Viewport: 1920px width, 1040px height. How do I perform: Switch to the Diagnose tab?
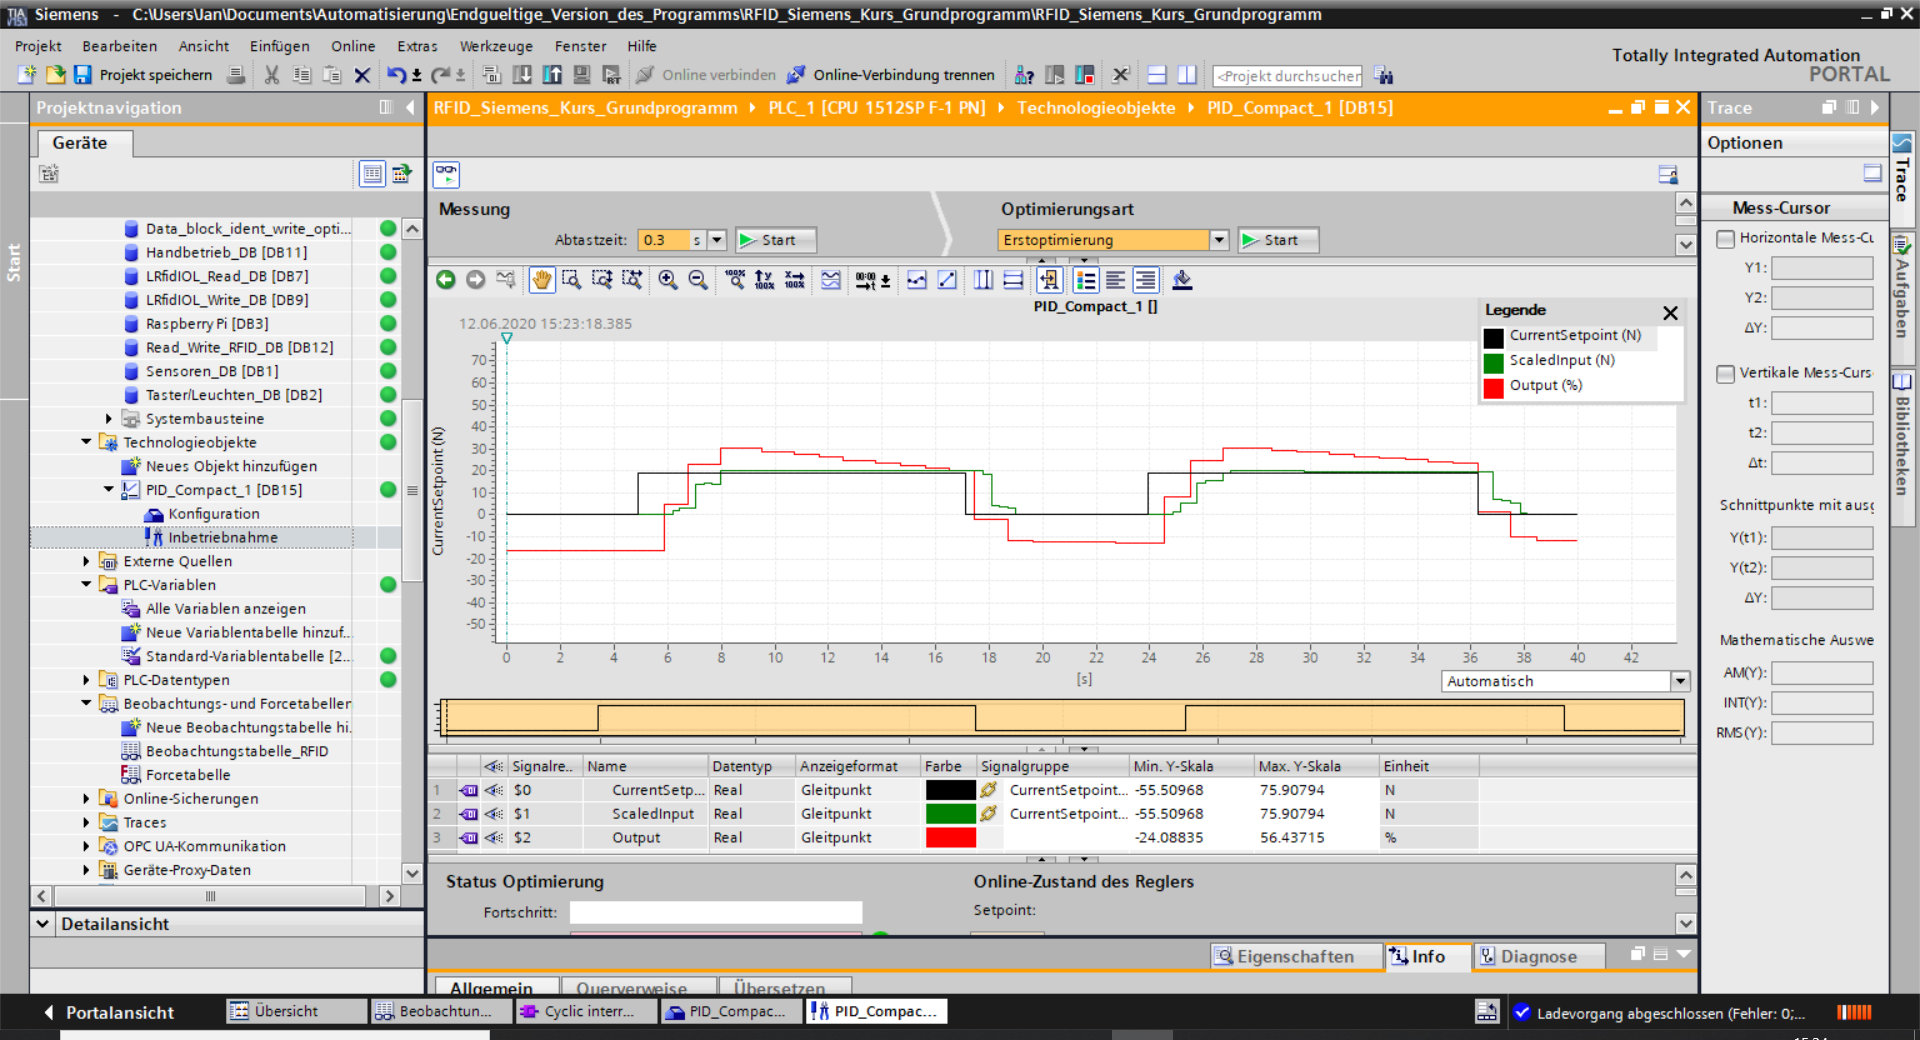tap(1538, 956)
